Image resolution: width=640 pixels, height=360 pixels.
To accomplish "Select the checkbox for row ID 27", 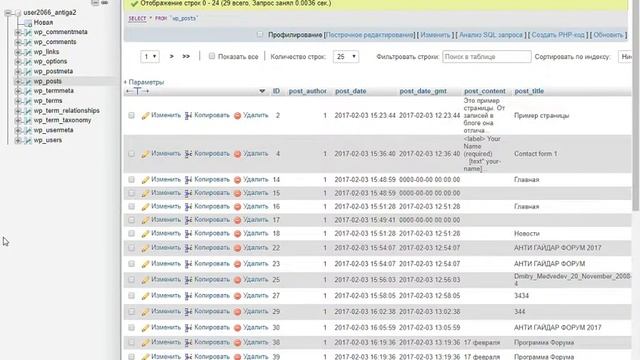I will 131,296.
